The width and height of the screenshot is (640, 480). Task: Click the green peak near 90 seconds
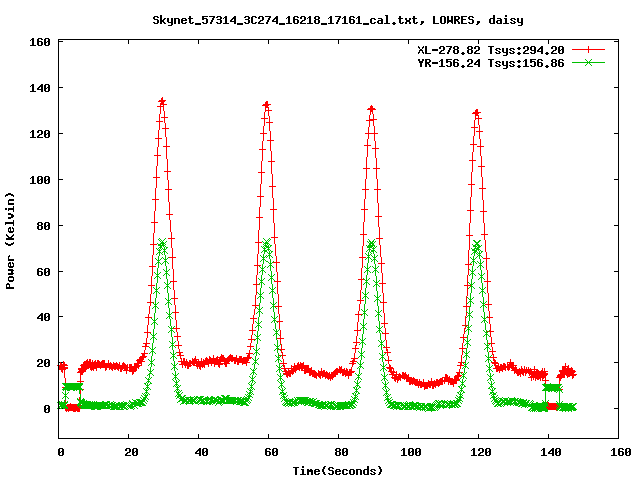click(x=371, y=244)
